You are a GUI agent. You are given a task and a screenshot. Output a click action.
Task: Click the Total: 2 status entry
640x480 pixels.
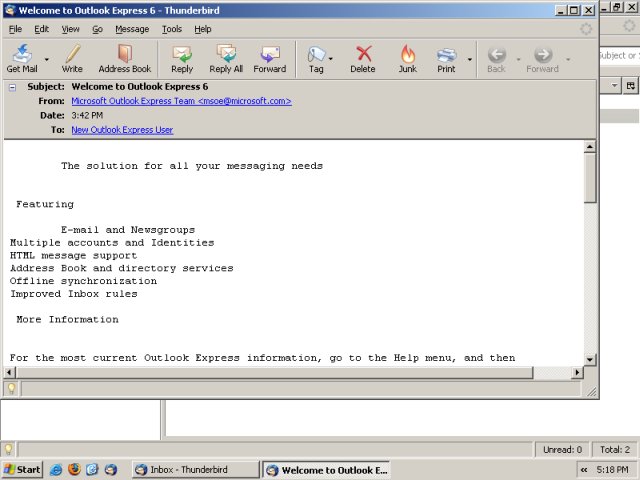[615, 450]
